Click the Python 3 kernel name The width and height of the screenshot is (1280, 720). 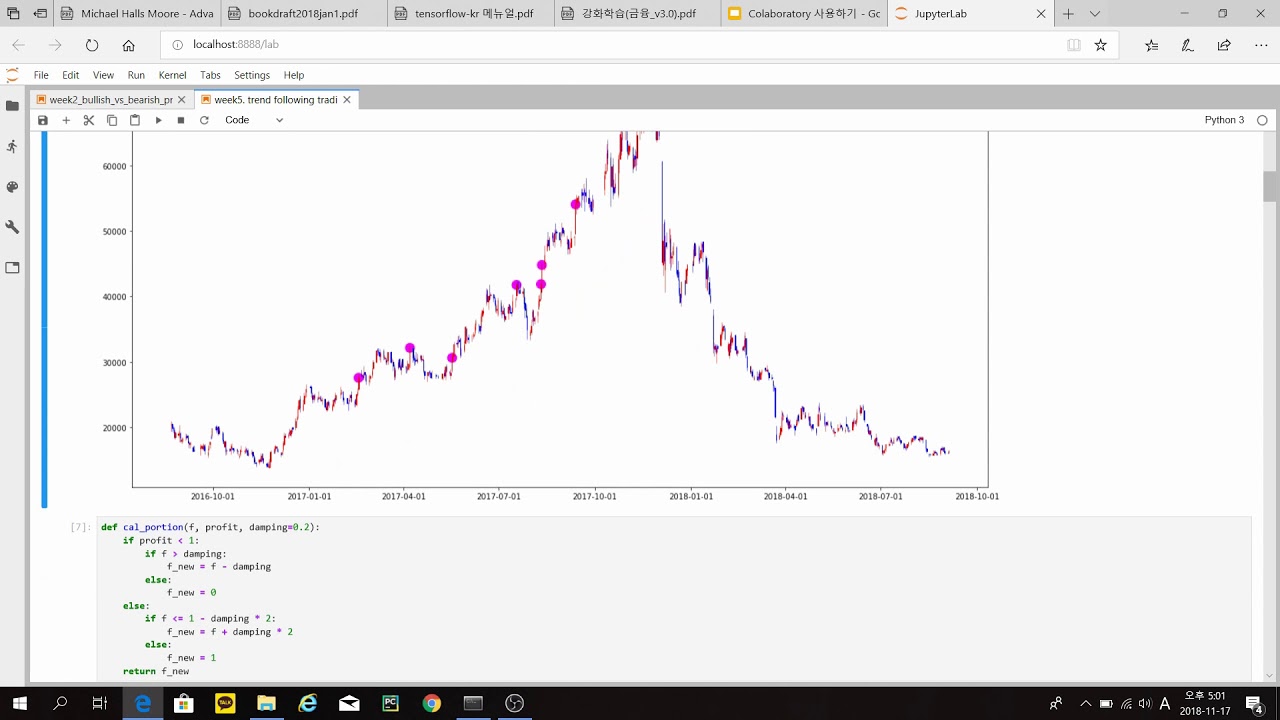tap(1224, 120)
